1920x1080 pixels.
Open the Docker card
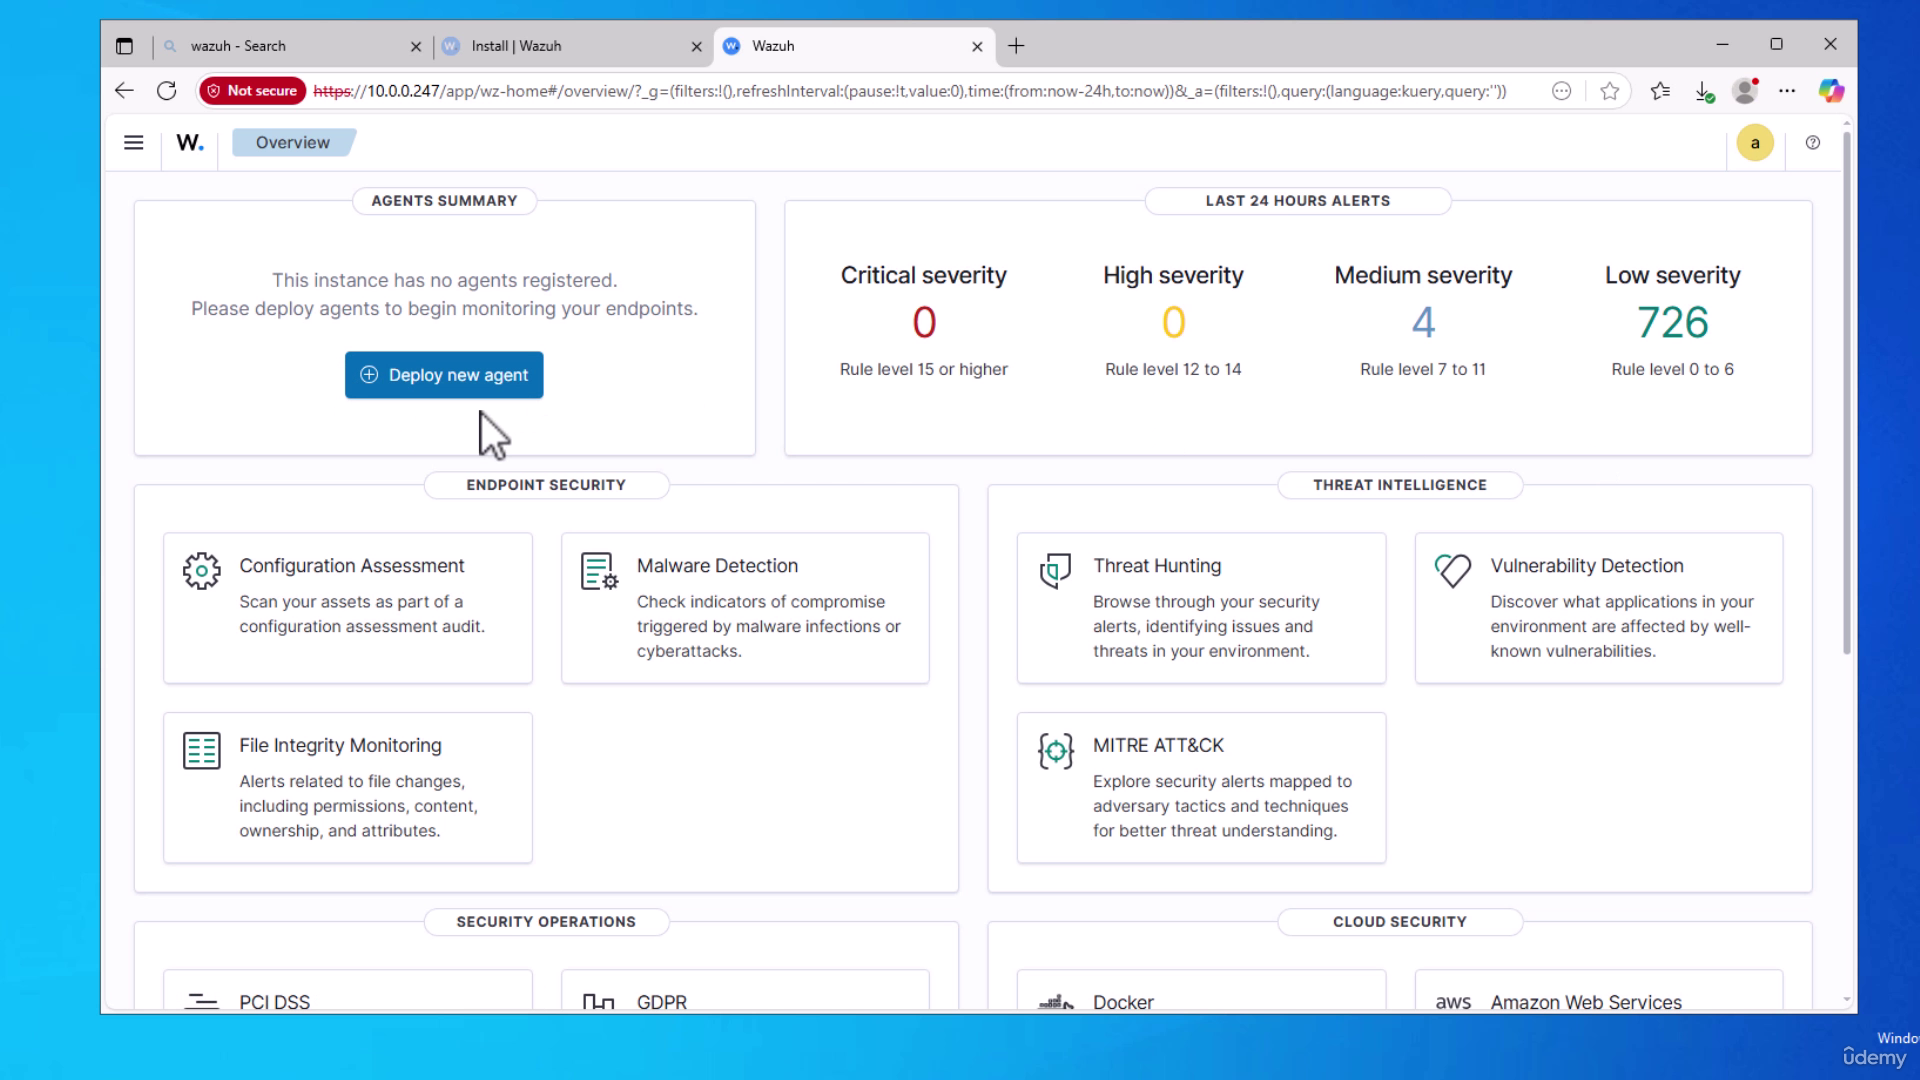coord(1201,990)
